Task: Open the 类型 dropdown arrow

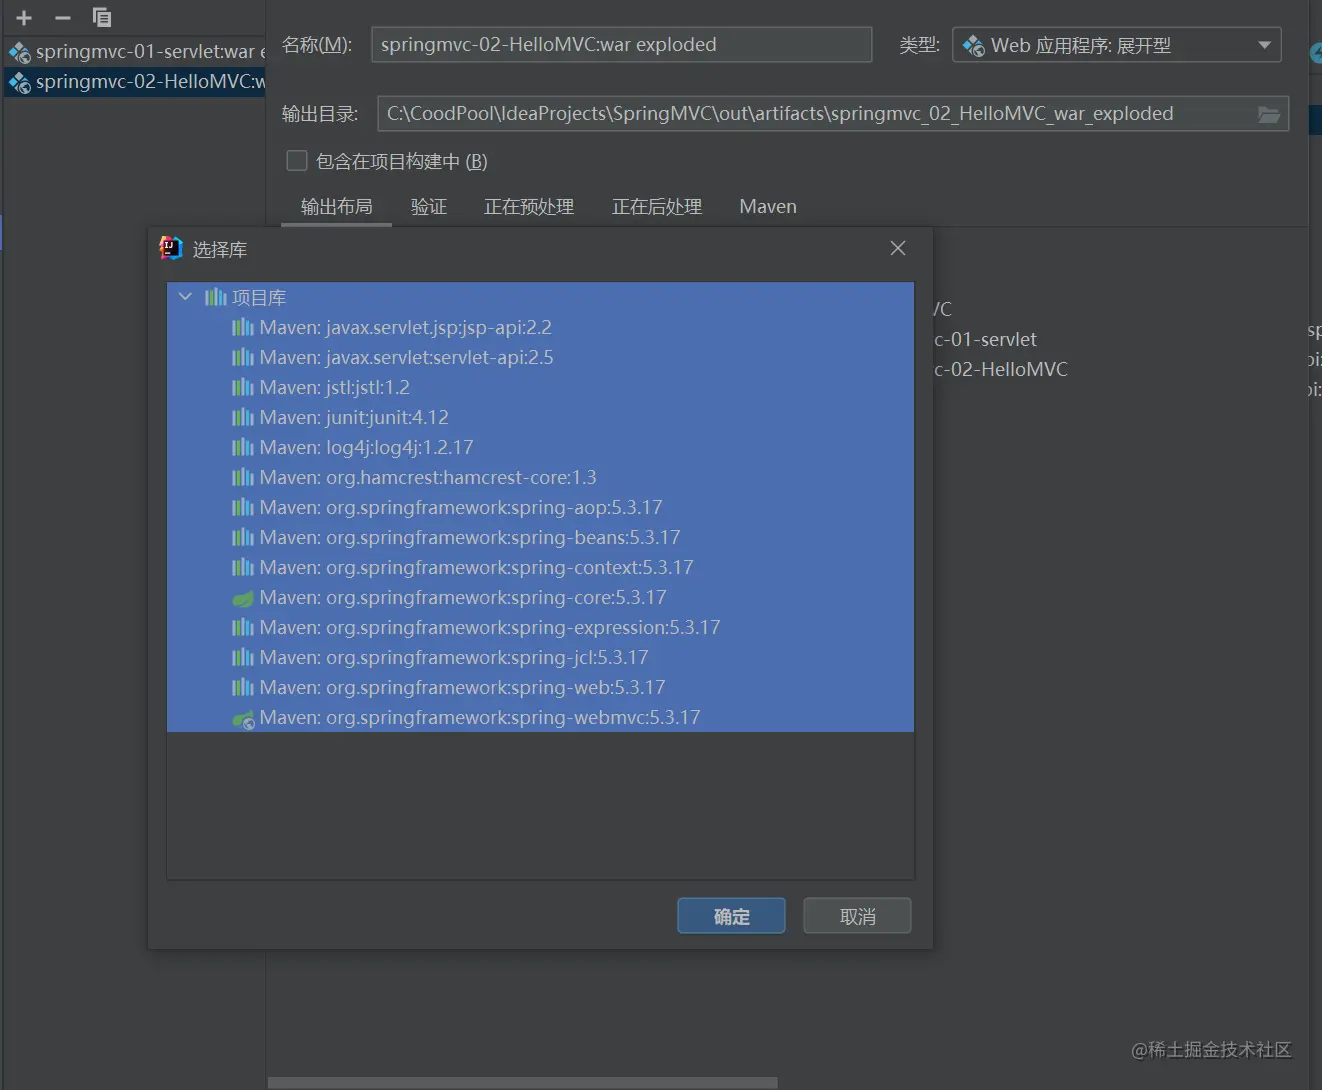Action: coord(1264,45)
